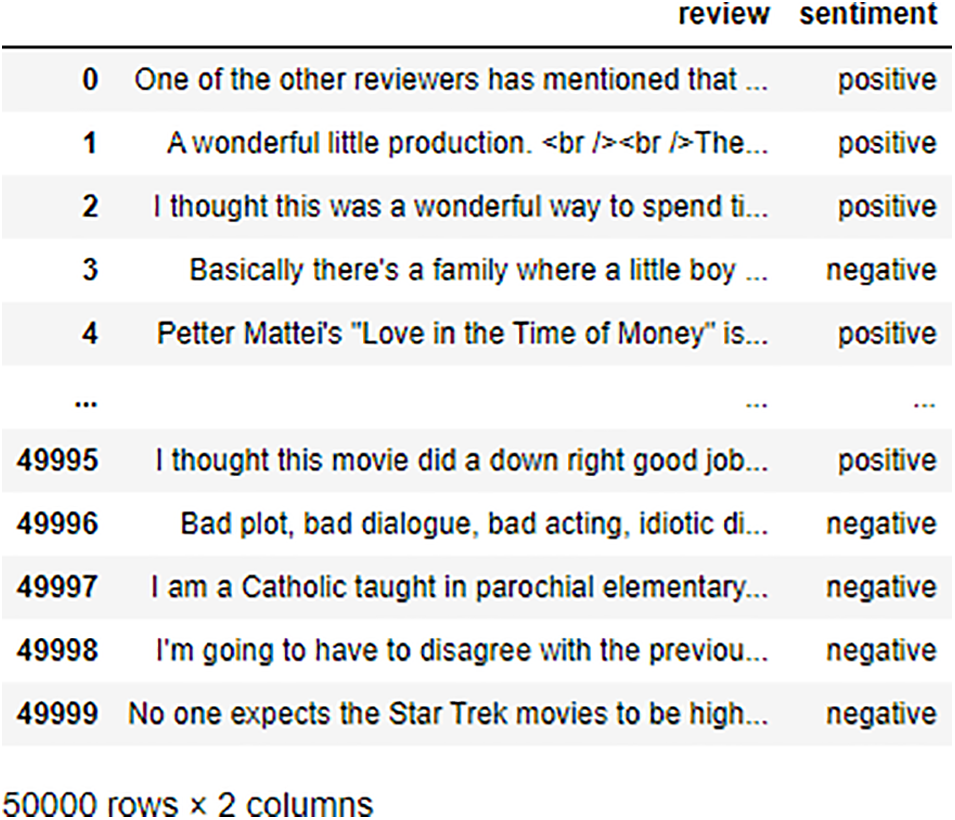Select row index 3
955x820 pixels.
point(90,270)
